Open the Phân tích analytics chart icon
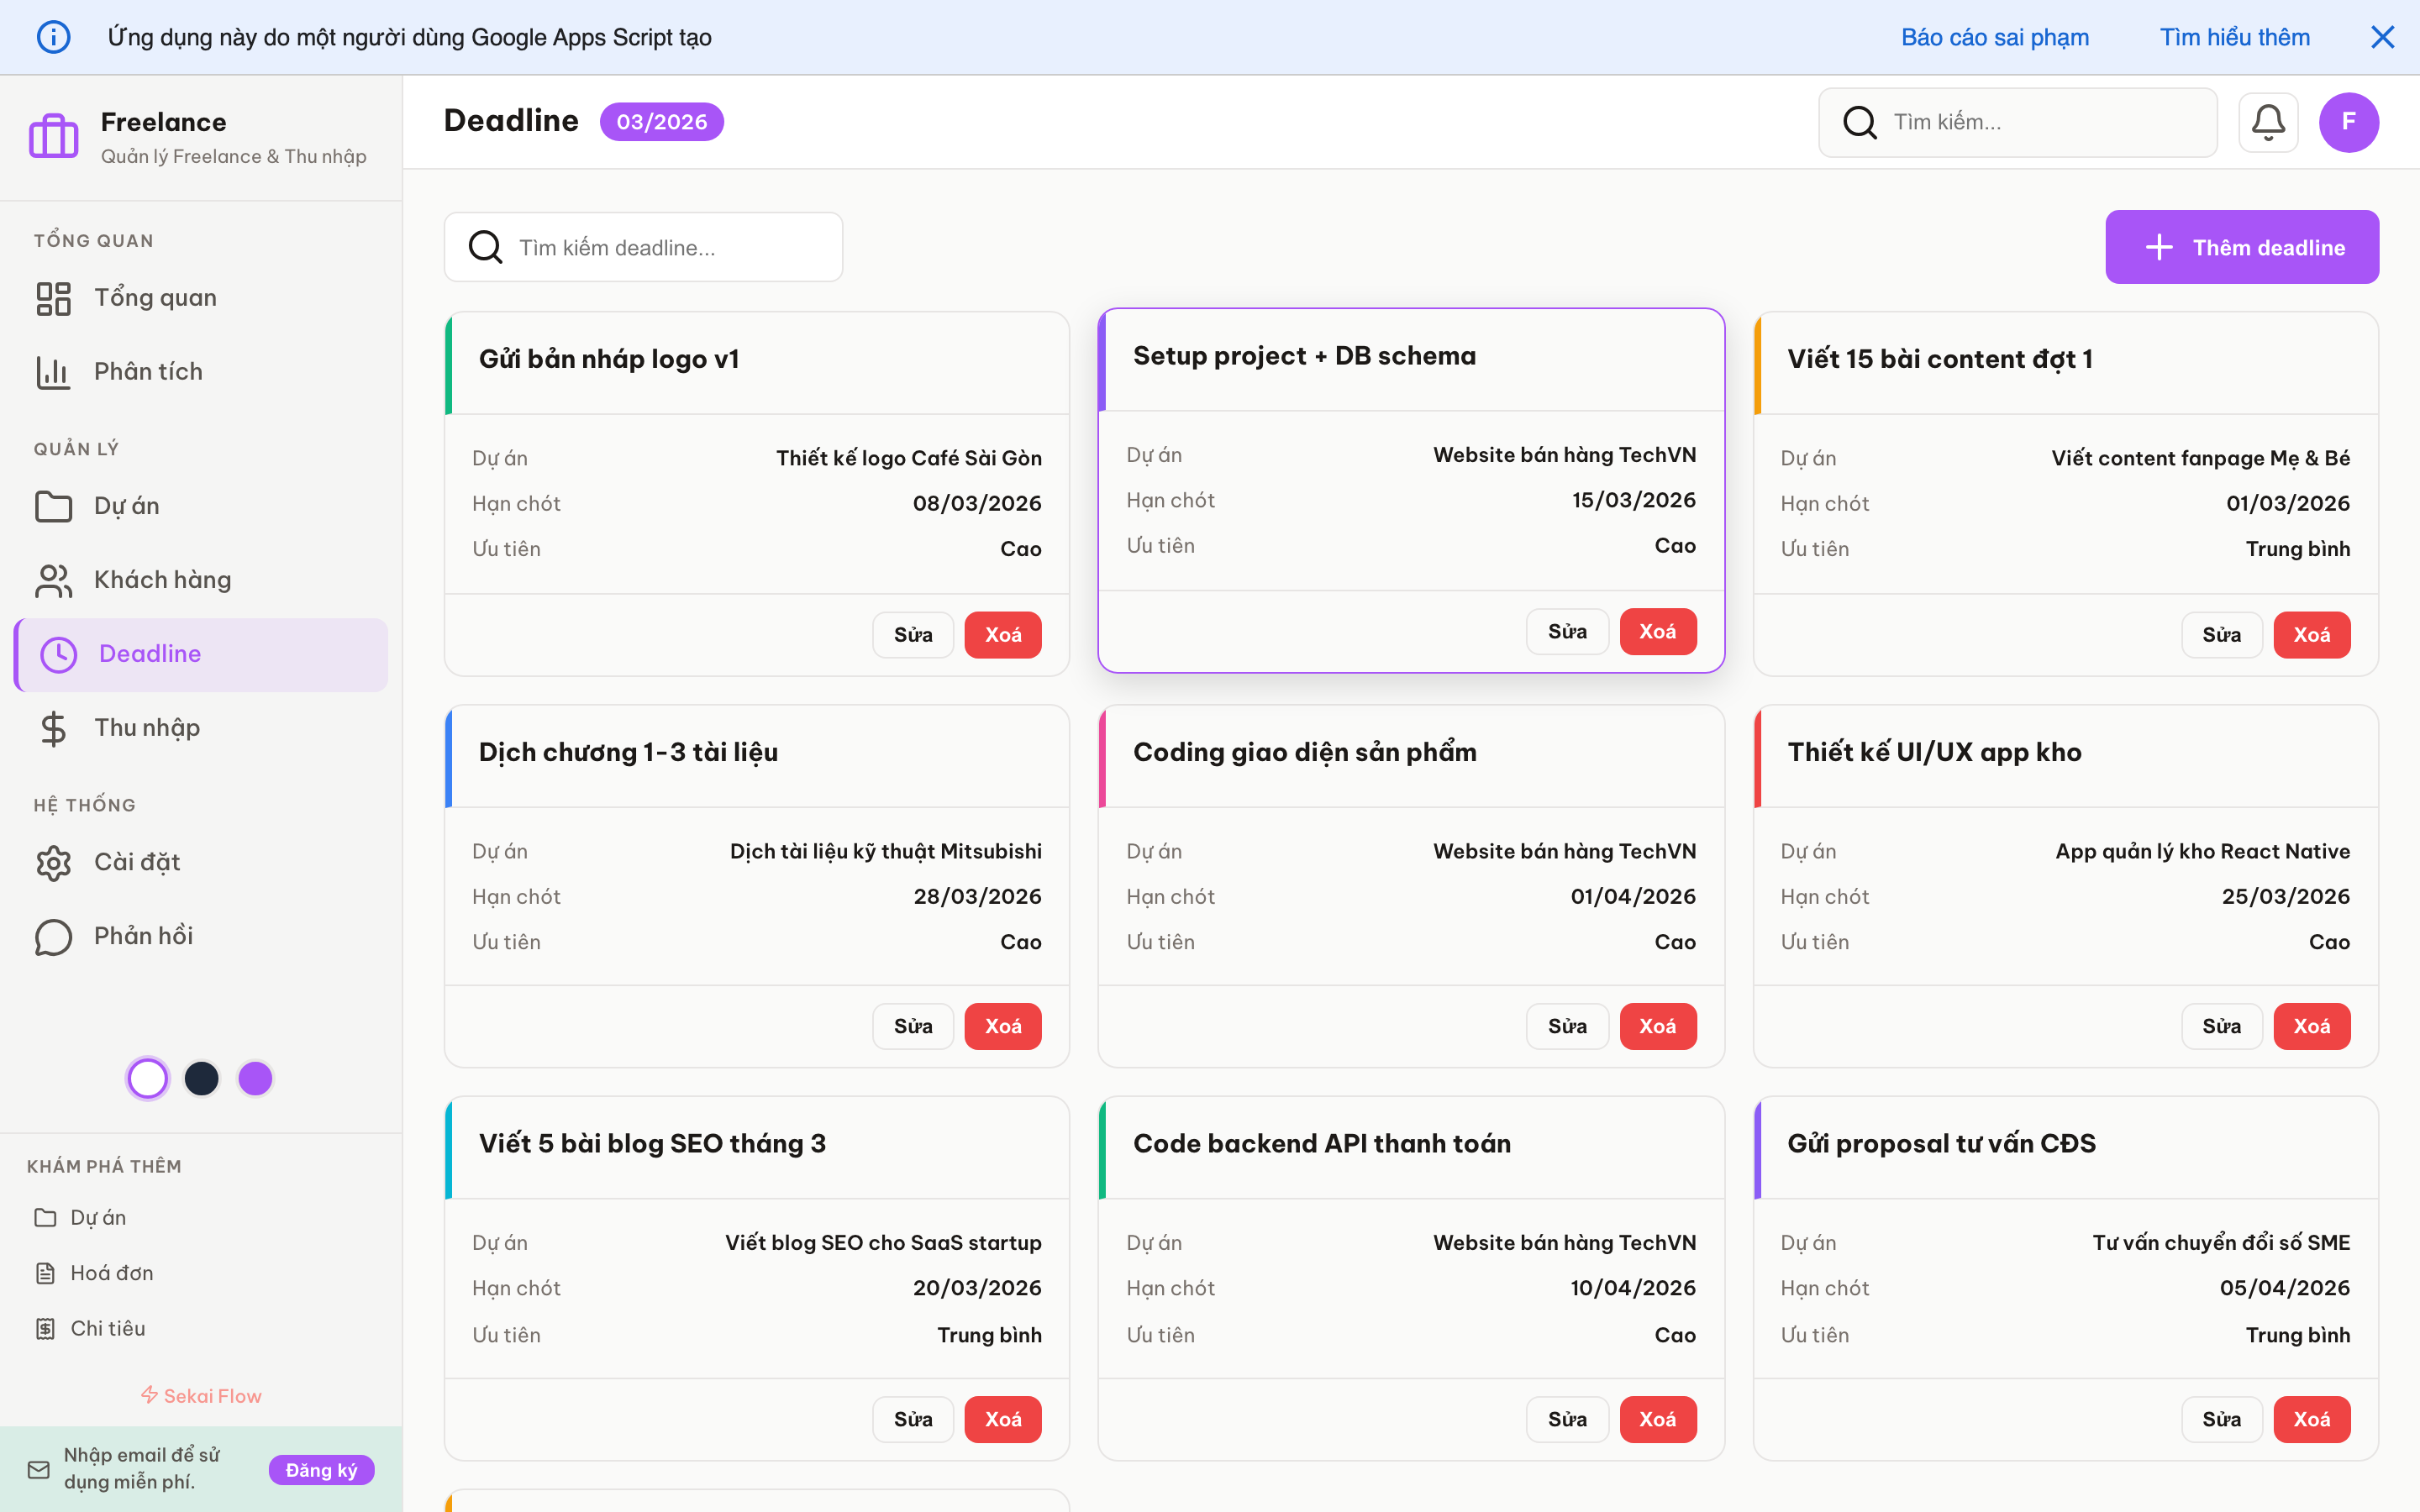 pos(53,371)
